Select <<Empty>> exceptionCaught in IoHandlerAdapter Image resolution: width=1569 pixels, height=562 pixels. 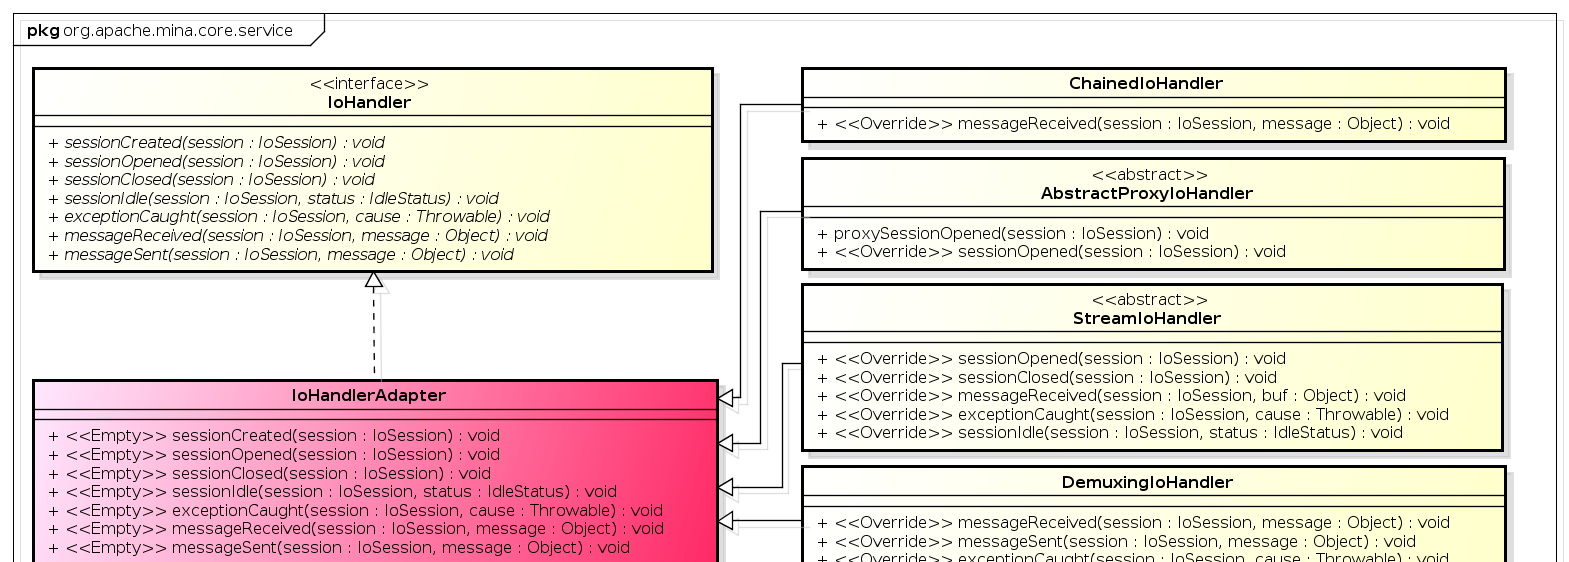click(355, 511)
